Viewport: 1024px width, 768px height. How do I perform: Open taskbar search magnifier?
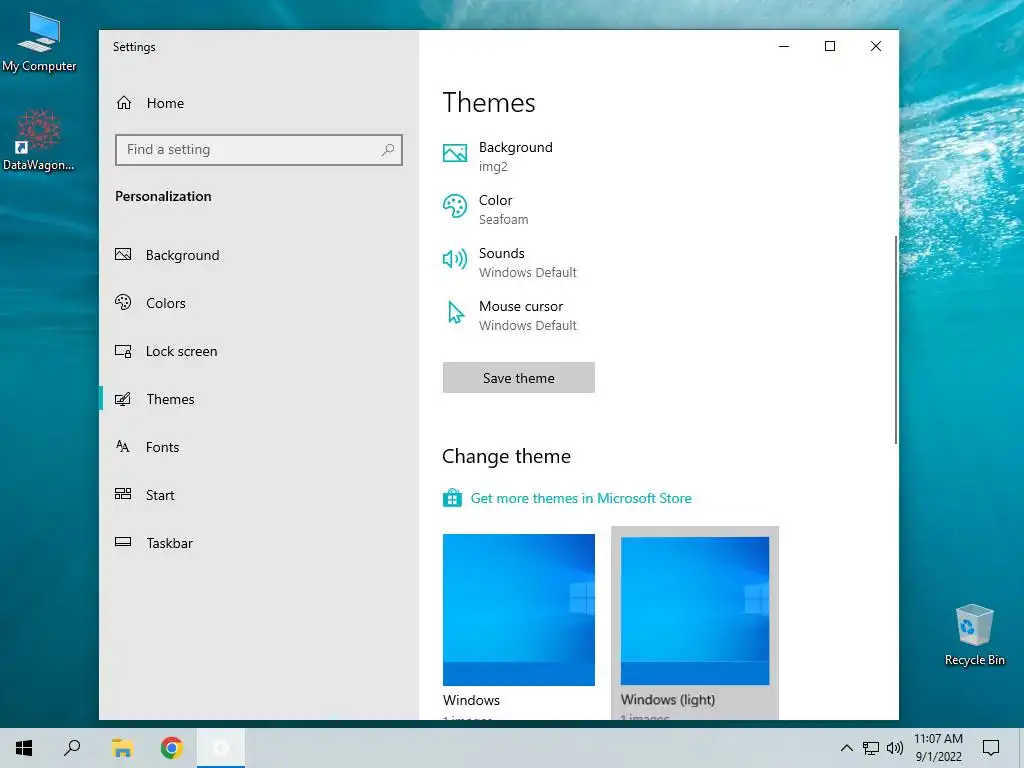click(x=72, y=748)
